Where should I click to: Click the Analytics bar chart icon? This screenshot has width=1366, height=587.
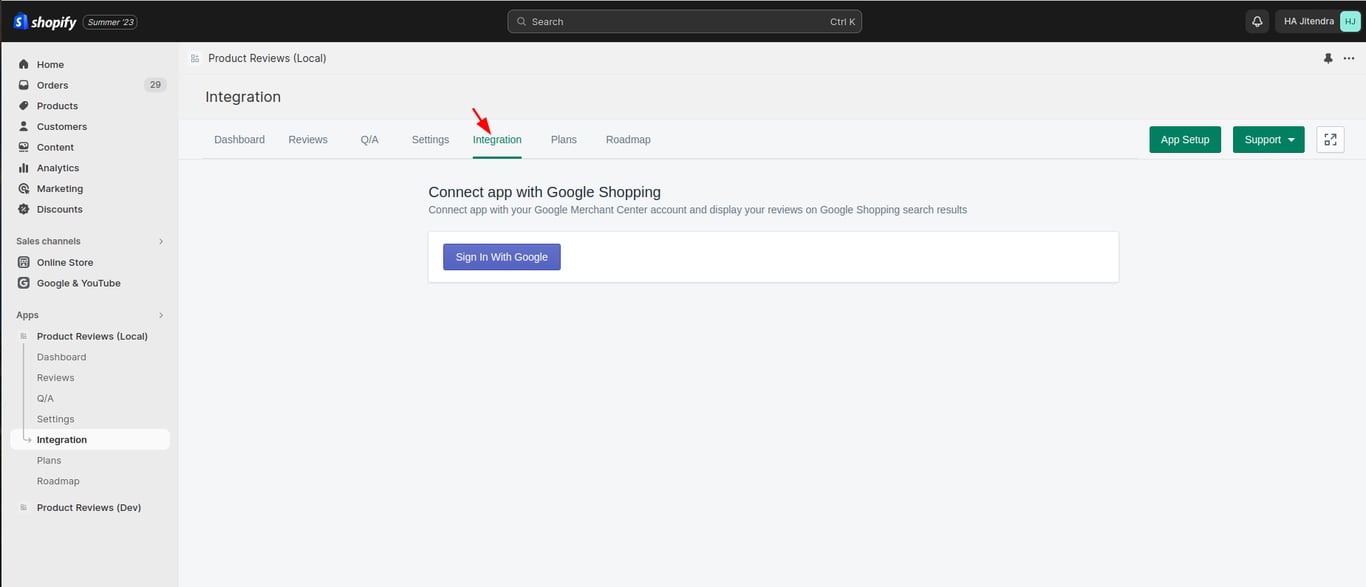24,168
